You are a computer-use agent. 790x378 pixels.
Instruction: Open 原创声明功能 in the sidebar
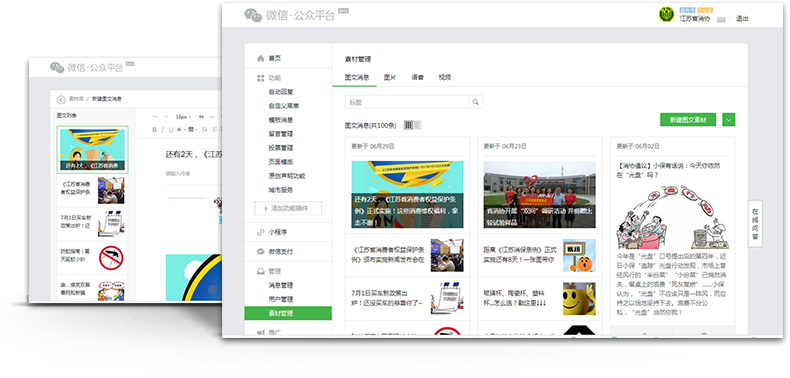point(287,176)
